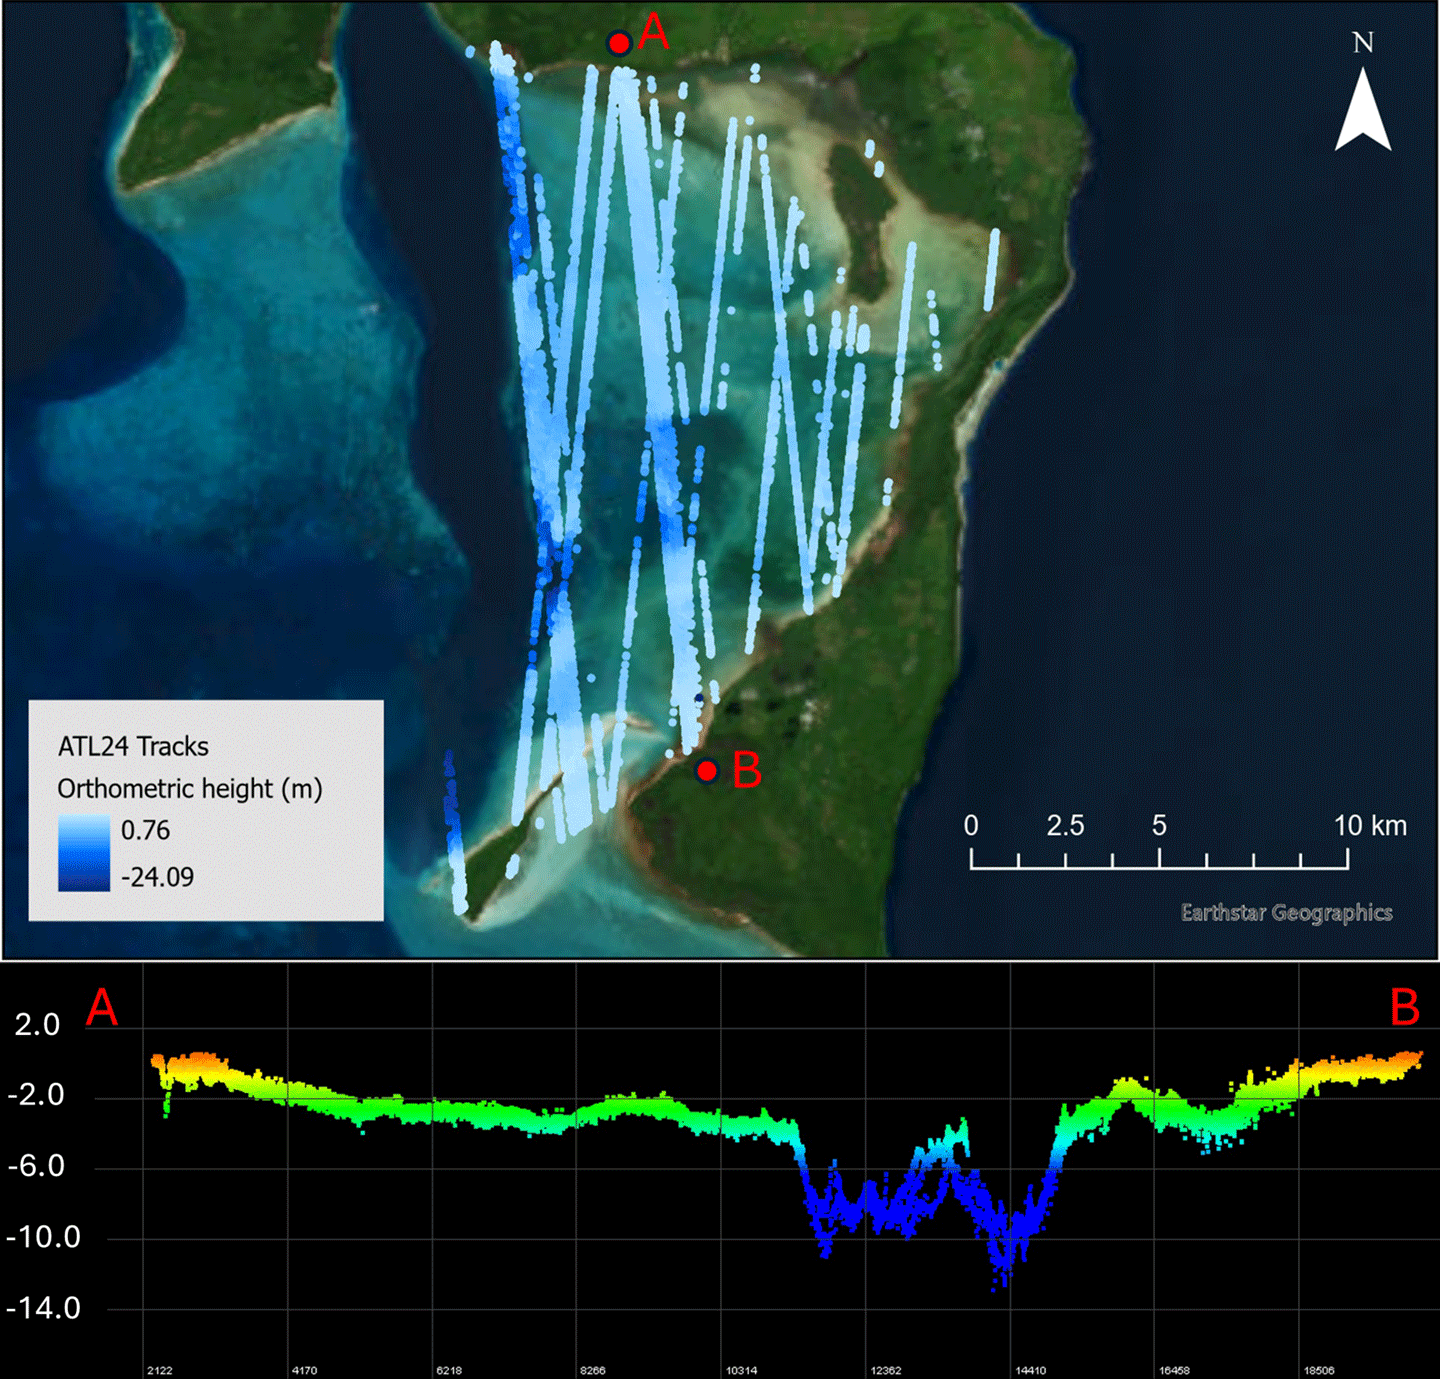Select the "ATL24 Tracks" legend title
Image resolution: width=1440 pixels, height=1379 pixels.
pyautogui.click(x=133, y=747)
